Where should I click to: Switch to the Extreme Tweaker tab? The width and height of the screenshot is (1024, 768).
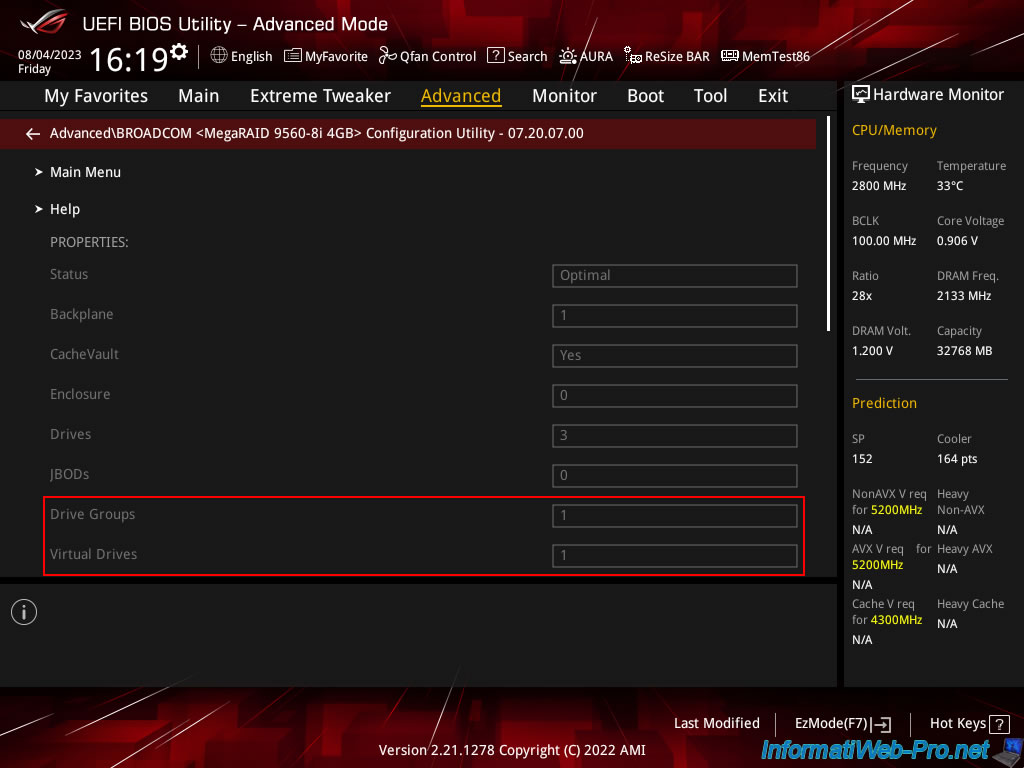click(x=320, y=96)
